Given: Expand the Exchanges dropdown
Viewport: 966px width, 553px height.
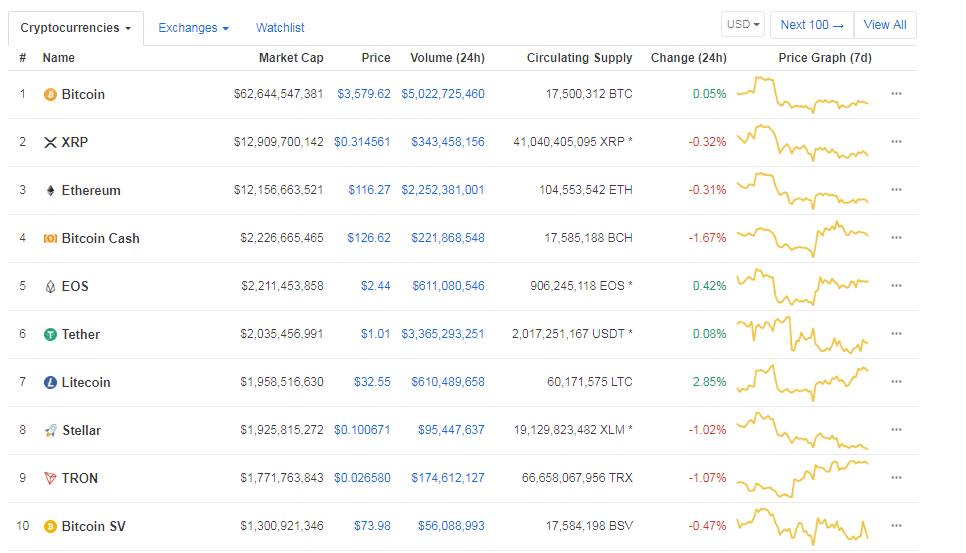Looking at the screenshot, I should (193, 28).
